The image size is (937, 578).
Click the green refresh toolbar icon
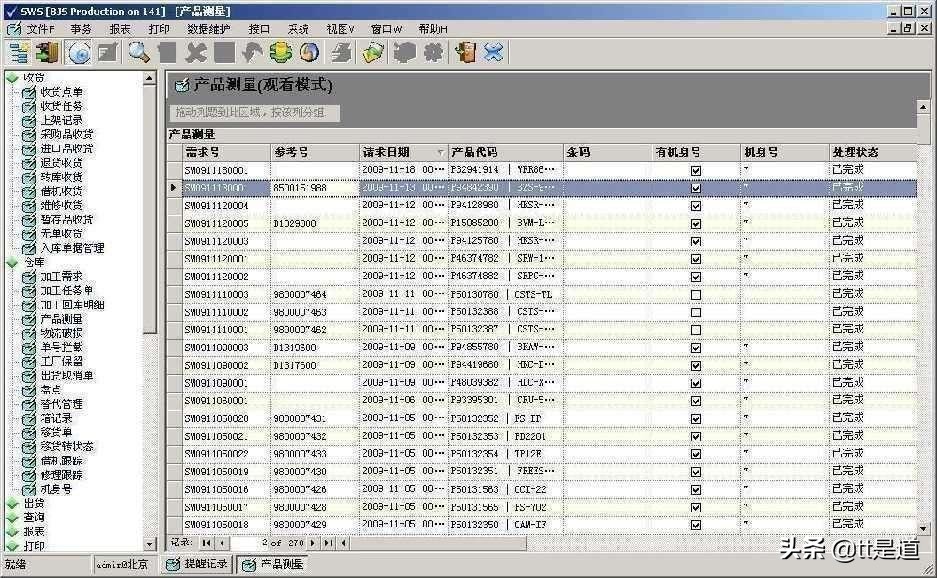click(x=280, y=53)
